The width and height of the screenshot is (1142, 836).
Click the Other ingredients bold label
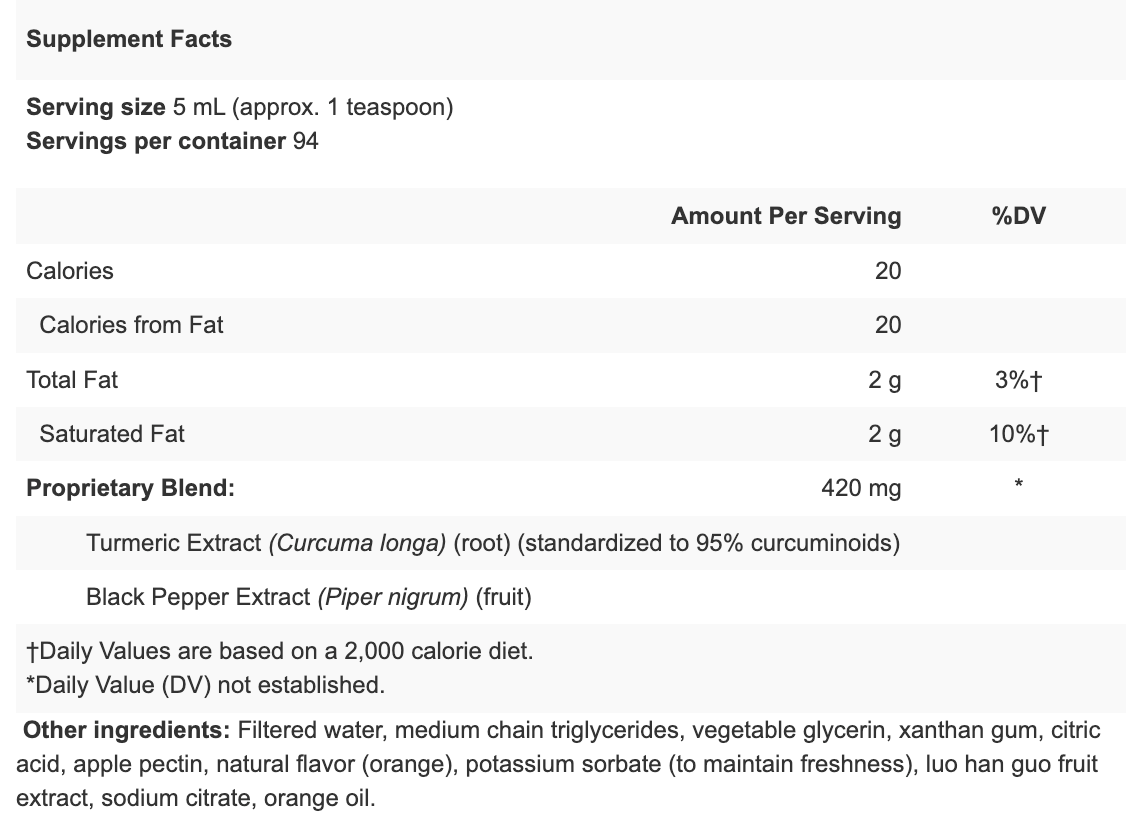[127, 731]
